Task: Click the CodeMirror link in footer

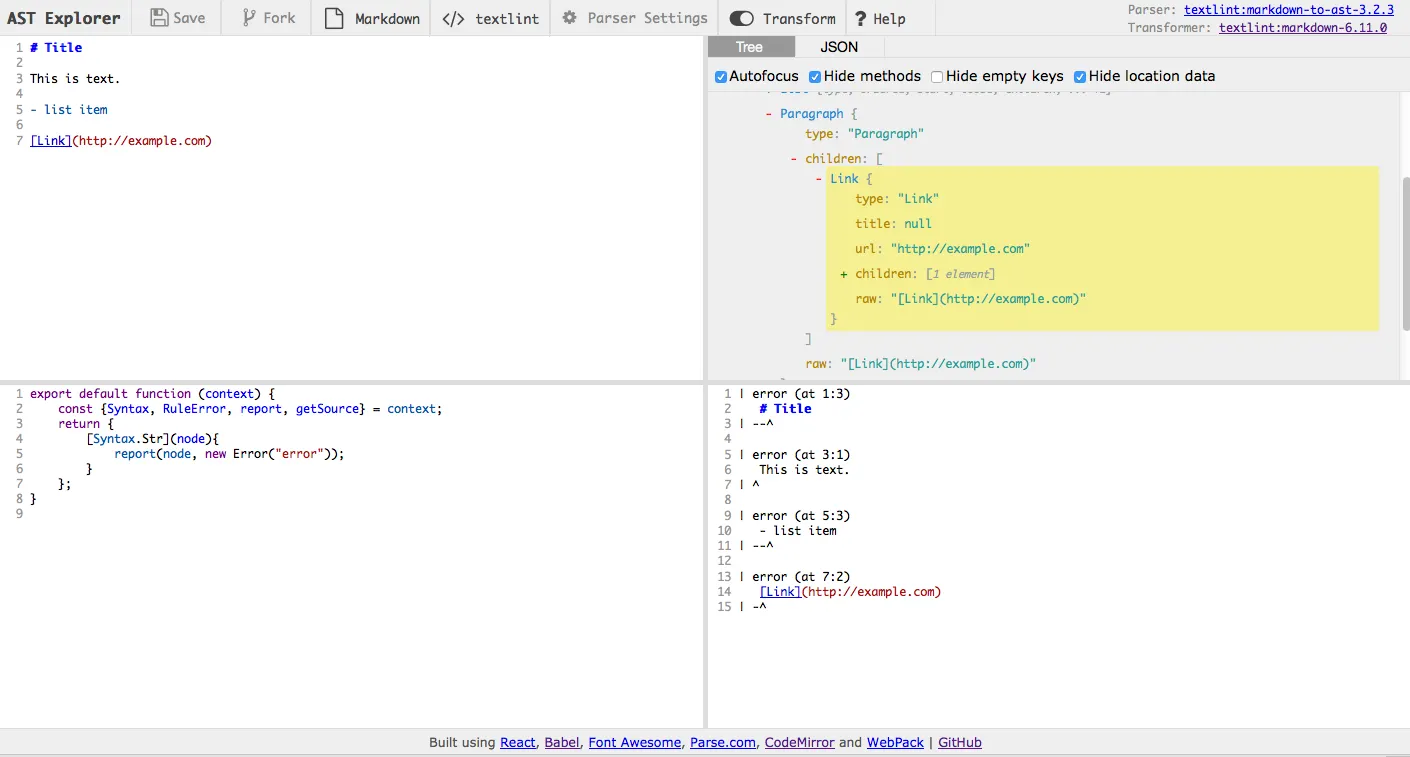Action: coord(799,743)
